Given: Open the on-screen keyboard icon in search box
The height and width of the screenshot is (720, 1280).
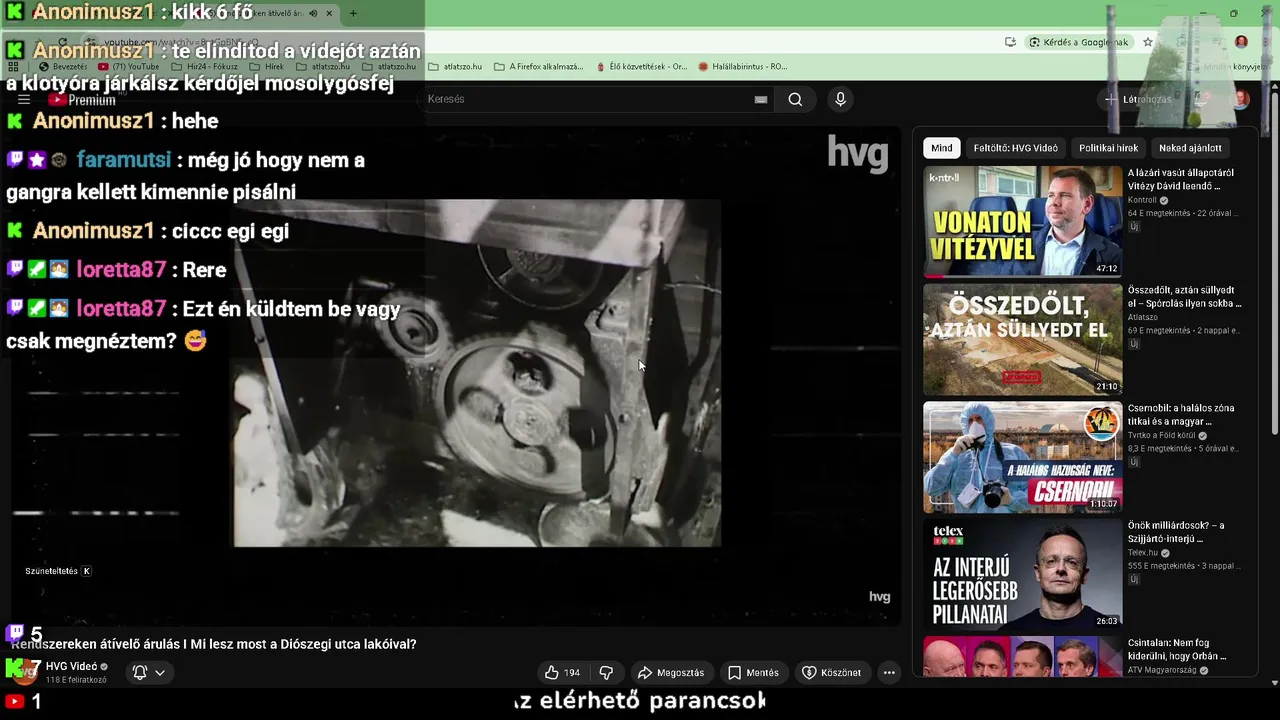Looking at the screenshot, I should [761, 99].
